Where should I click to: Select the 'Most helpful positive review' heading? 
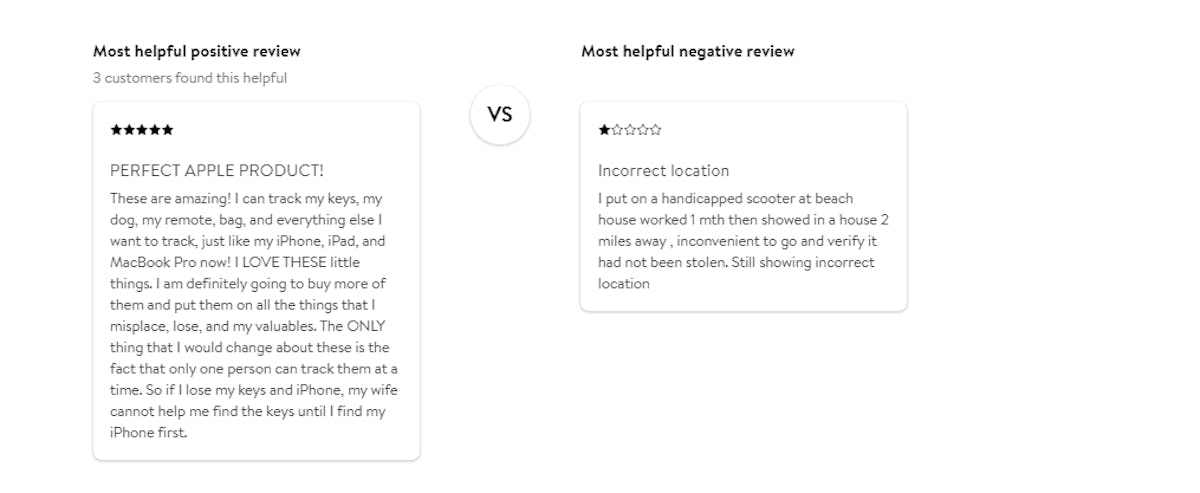(197, 51)
